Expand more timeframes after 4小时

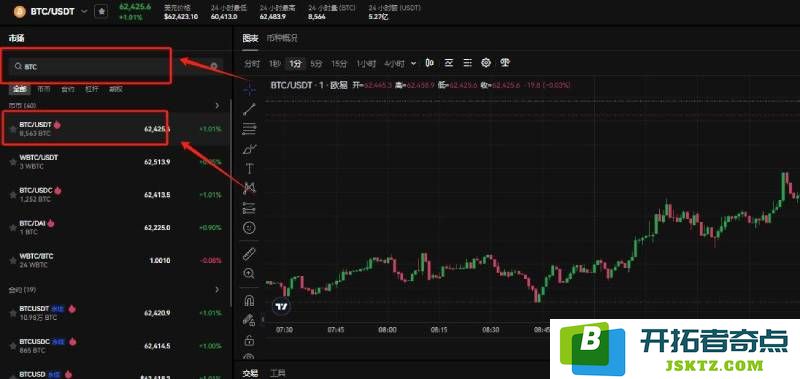413,64
